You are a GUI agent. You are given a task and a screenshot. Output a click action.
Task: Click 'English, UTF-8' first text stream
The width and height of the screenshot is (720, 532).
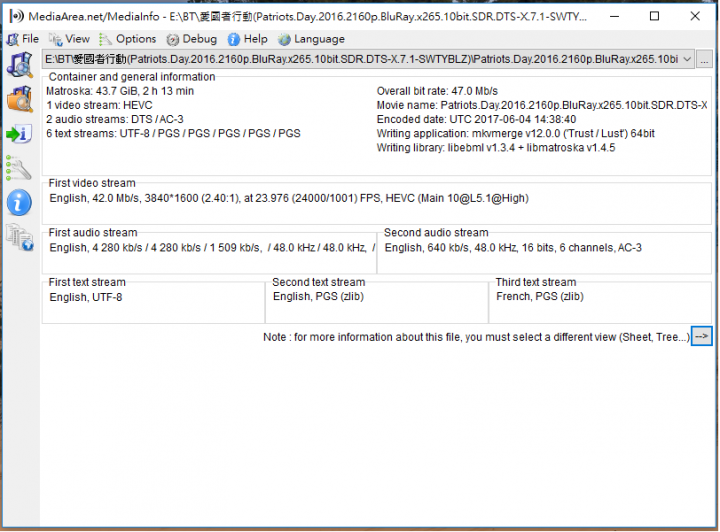86,297
